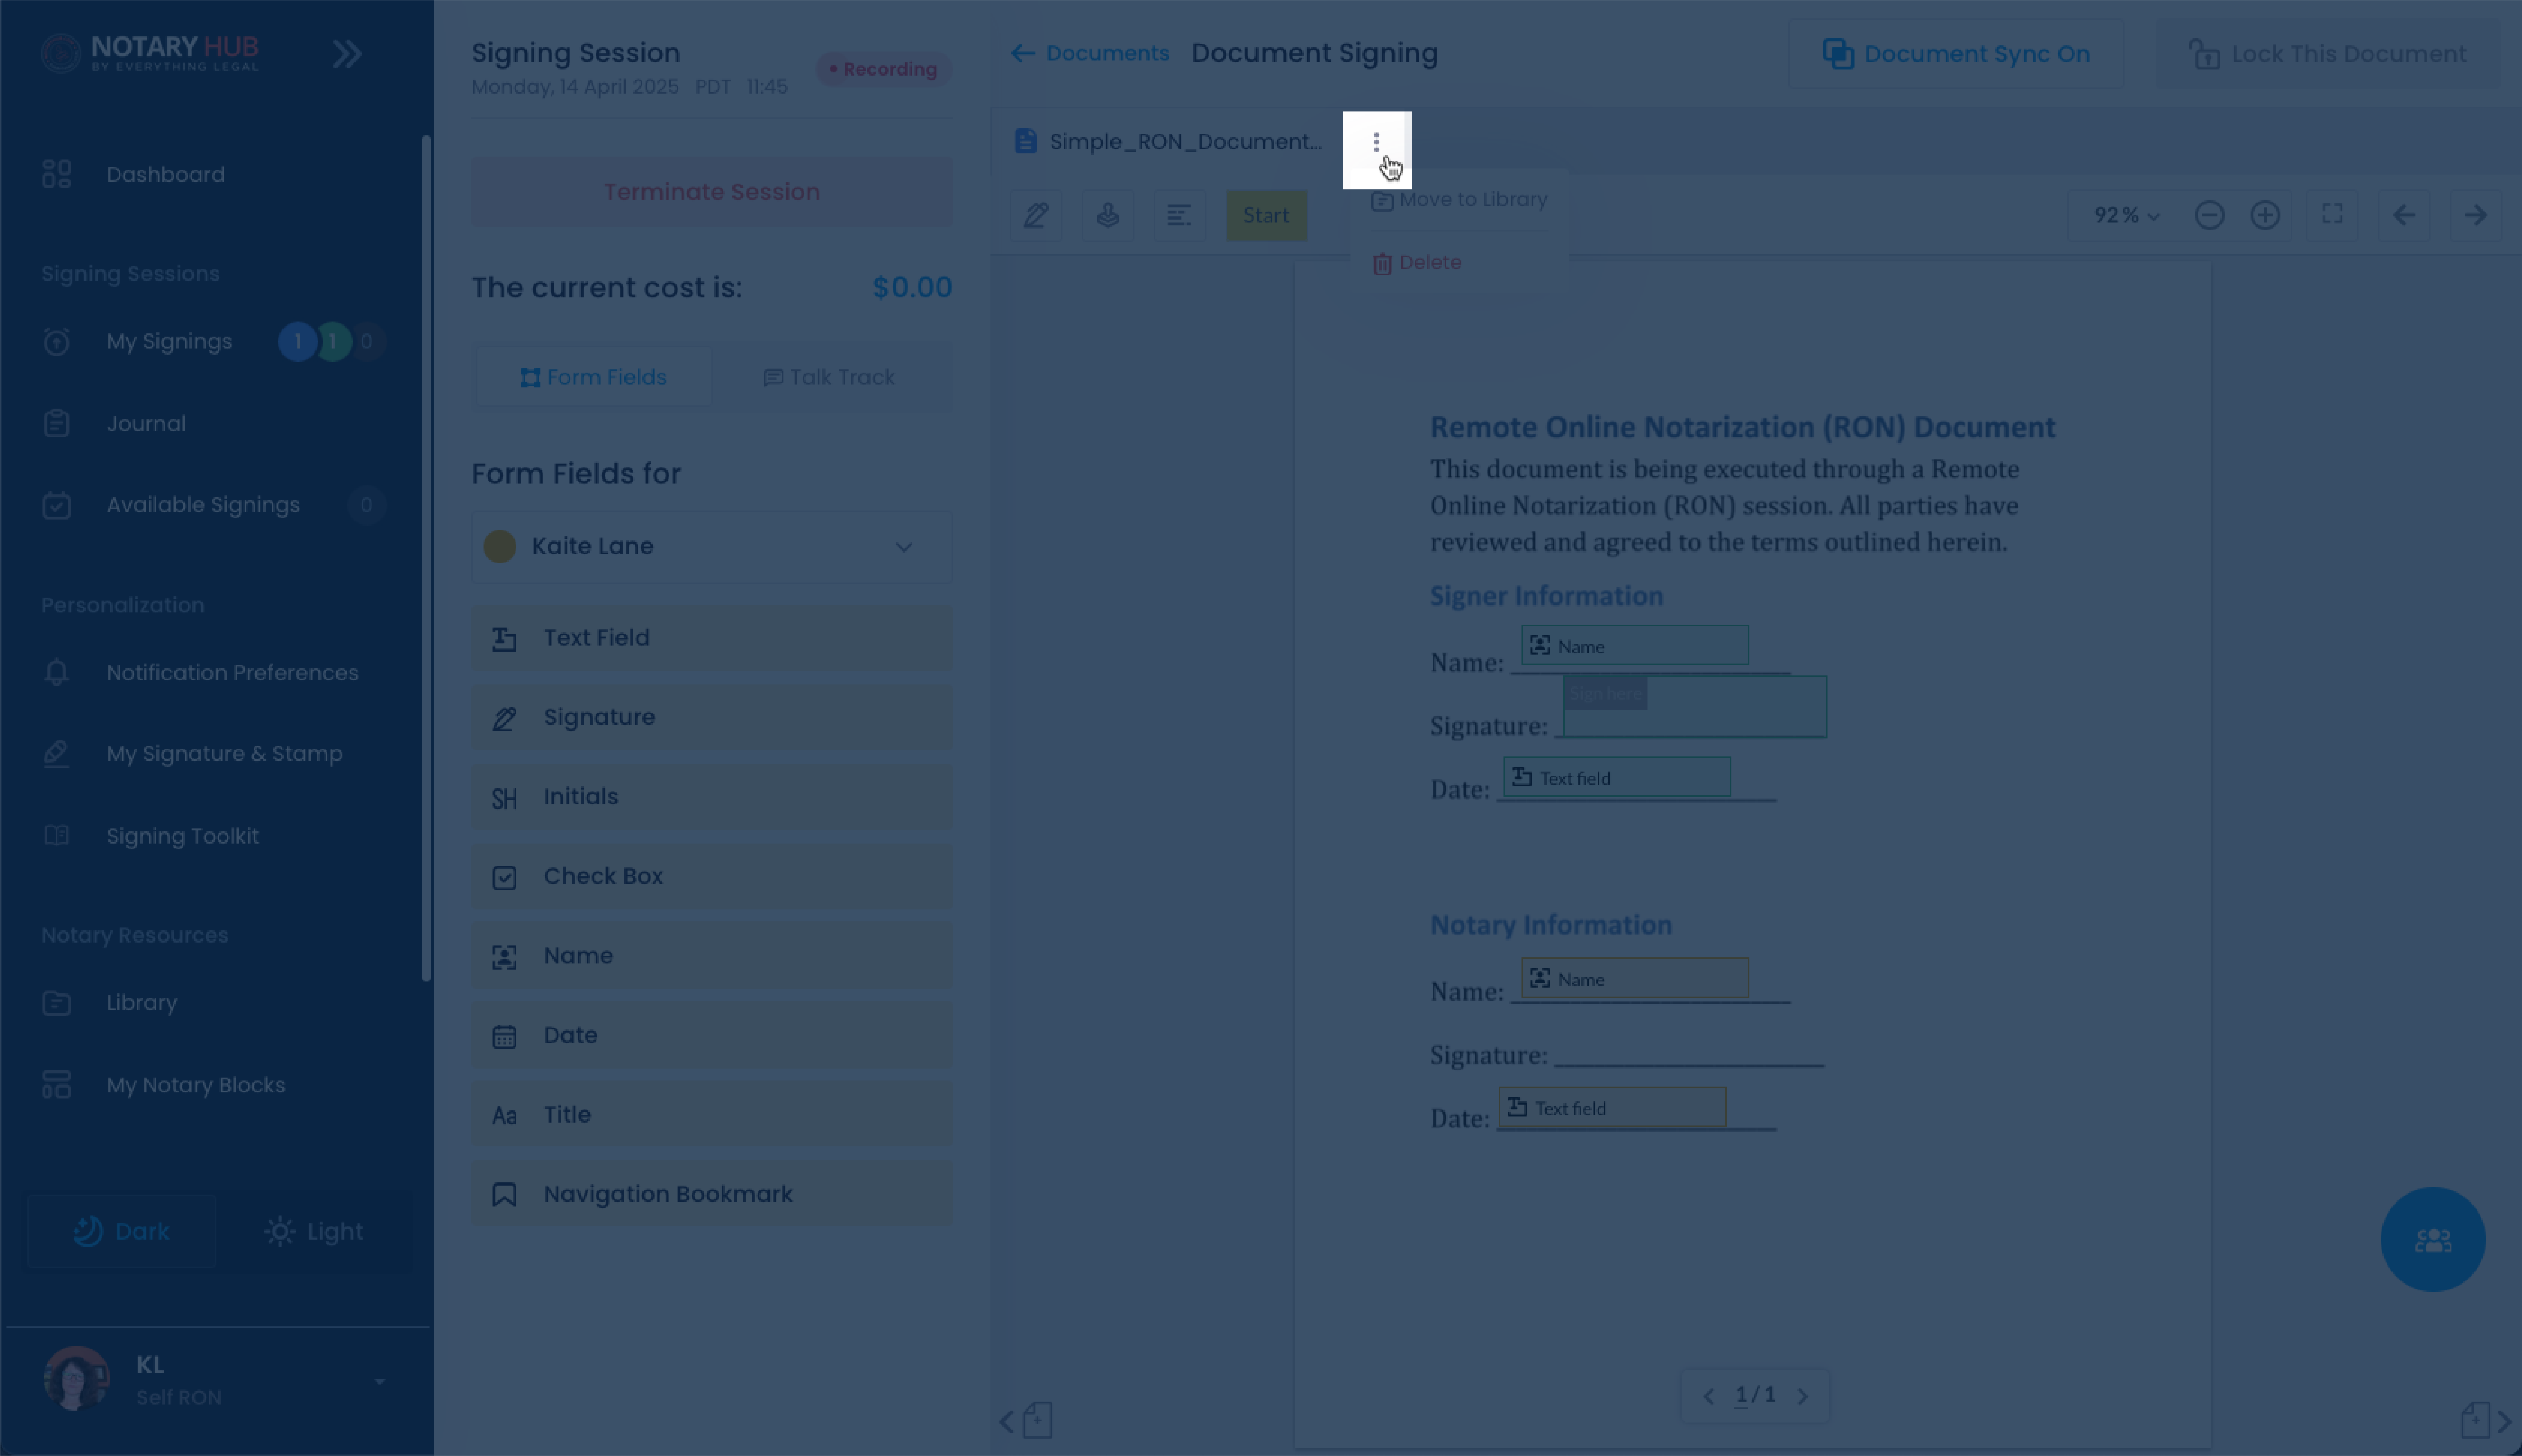Add a Signature form field
This screenshot has width=2522, height=1456.
click(x=712, y=718)
